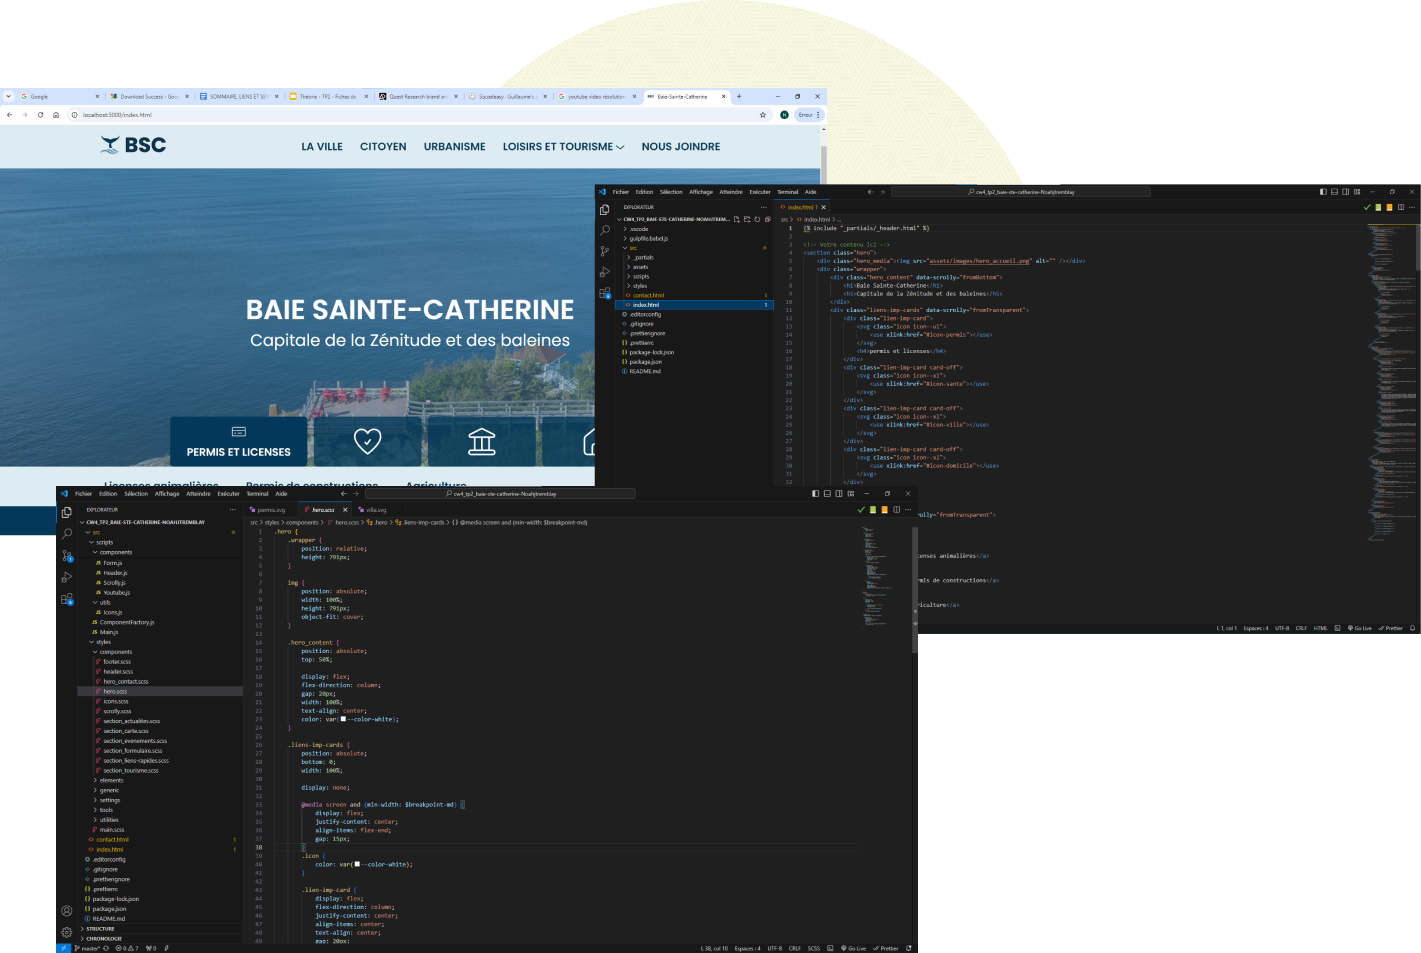Switch to permis.svg tab in front editor

pos(271,510)
